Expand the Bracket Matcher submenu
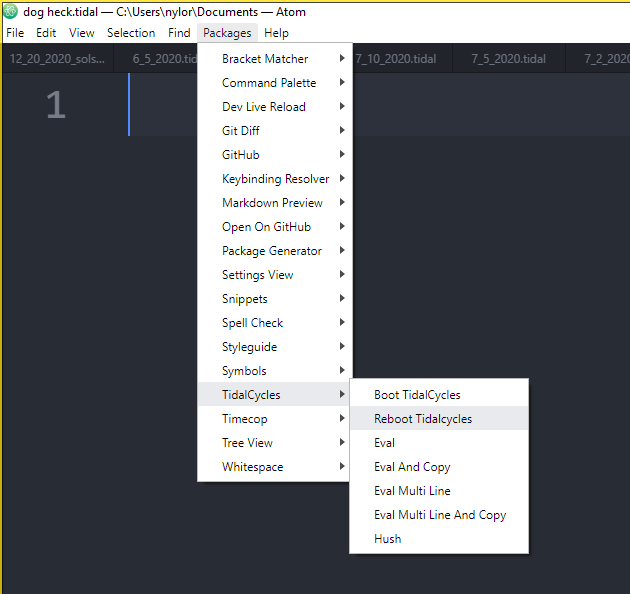Screen dimensions: 630x594 pyautogui.click(x=275, y=59)
